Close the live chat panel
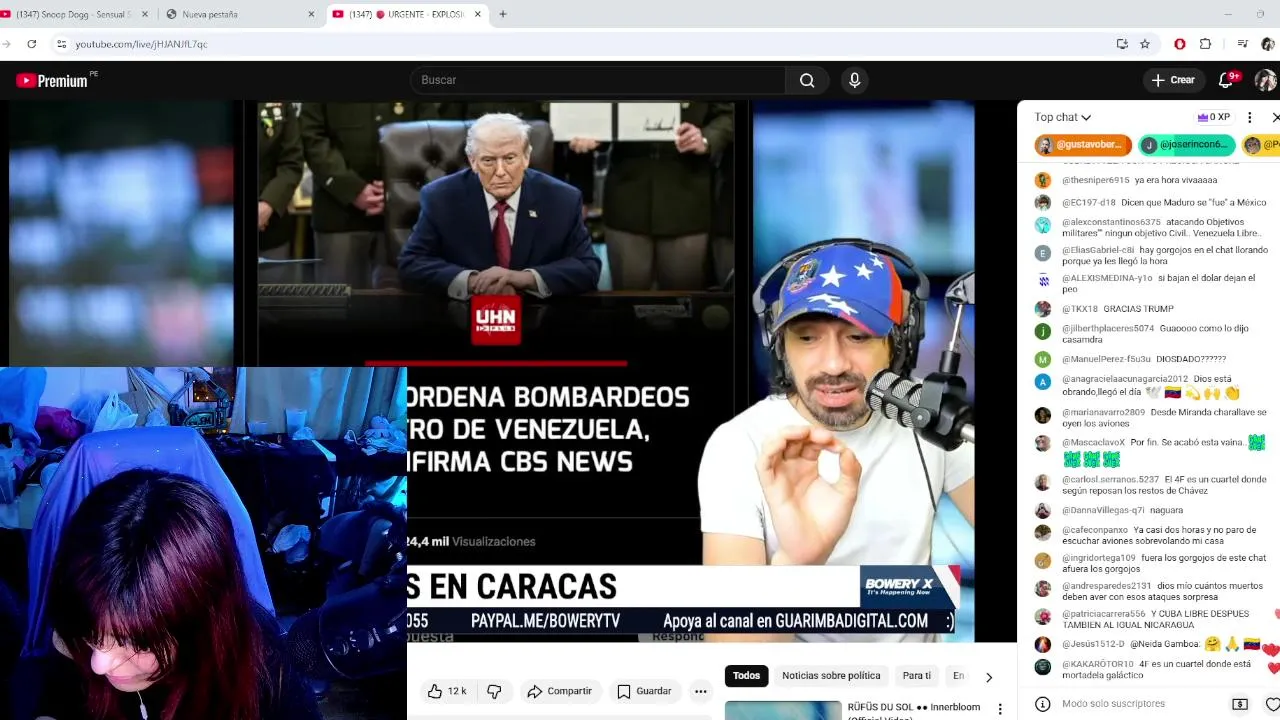Screen dimensions: 1280x720 1275,117
